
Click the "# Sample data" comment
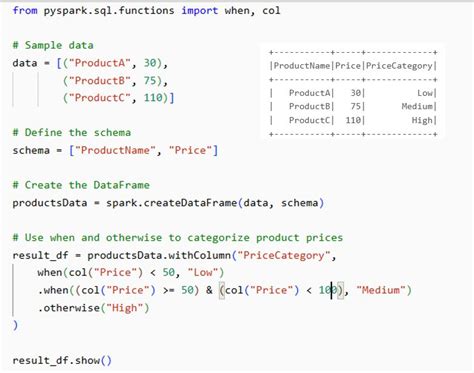pyautogui.click(x=53, y=45)
